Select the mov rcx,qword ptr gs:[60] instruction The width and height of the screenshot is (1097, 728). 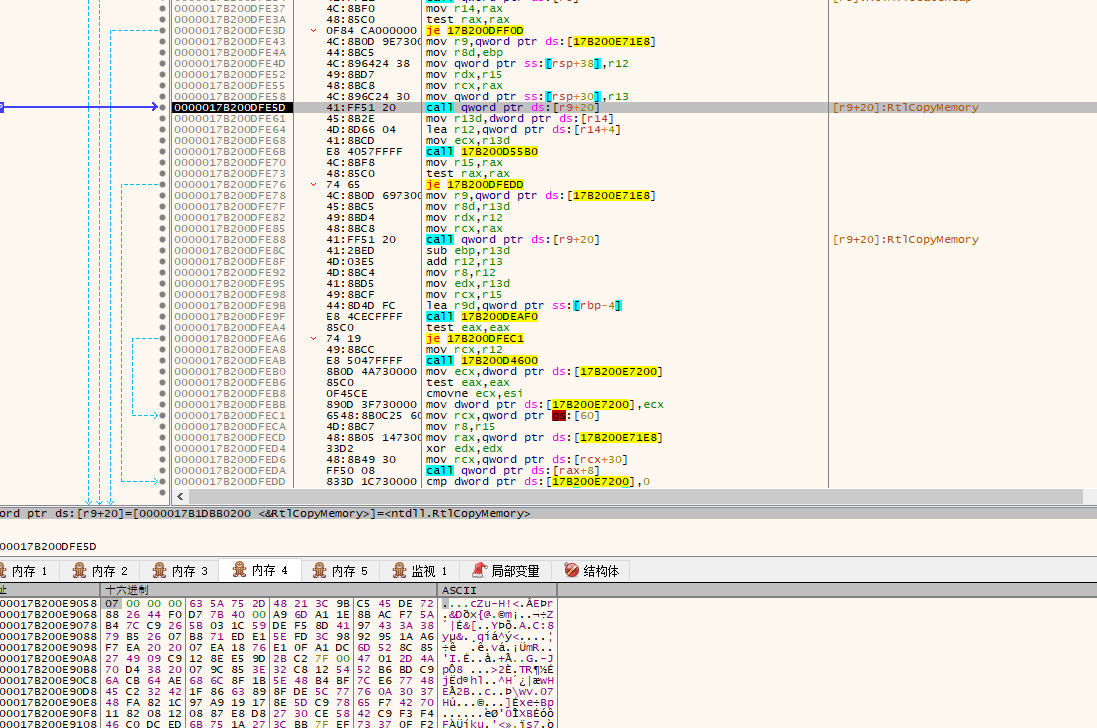tap(512, 416)
